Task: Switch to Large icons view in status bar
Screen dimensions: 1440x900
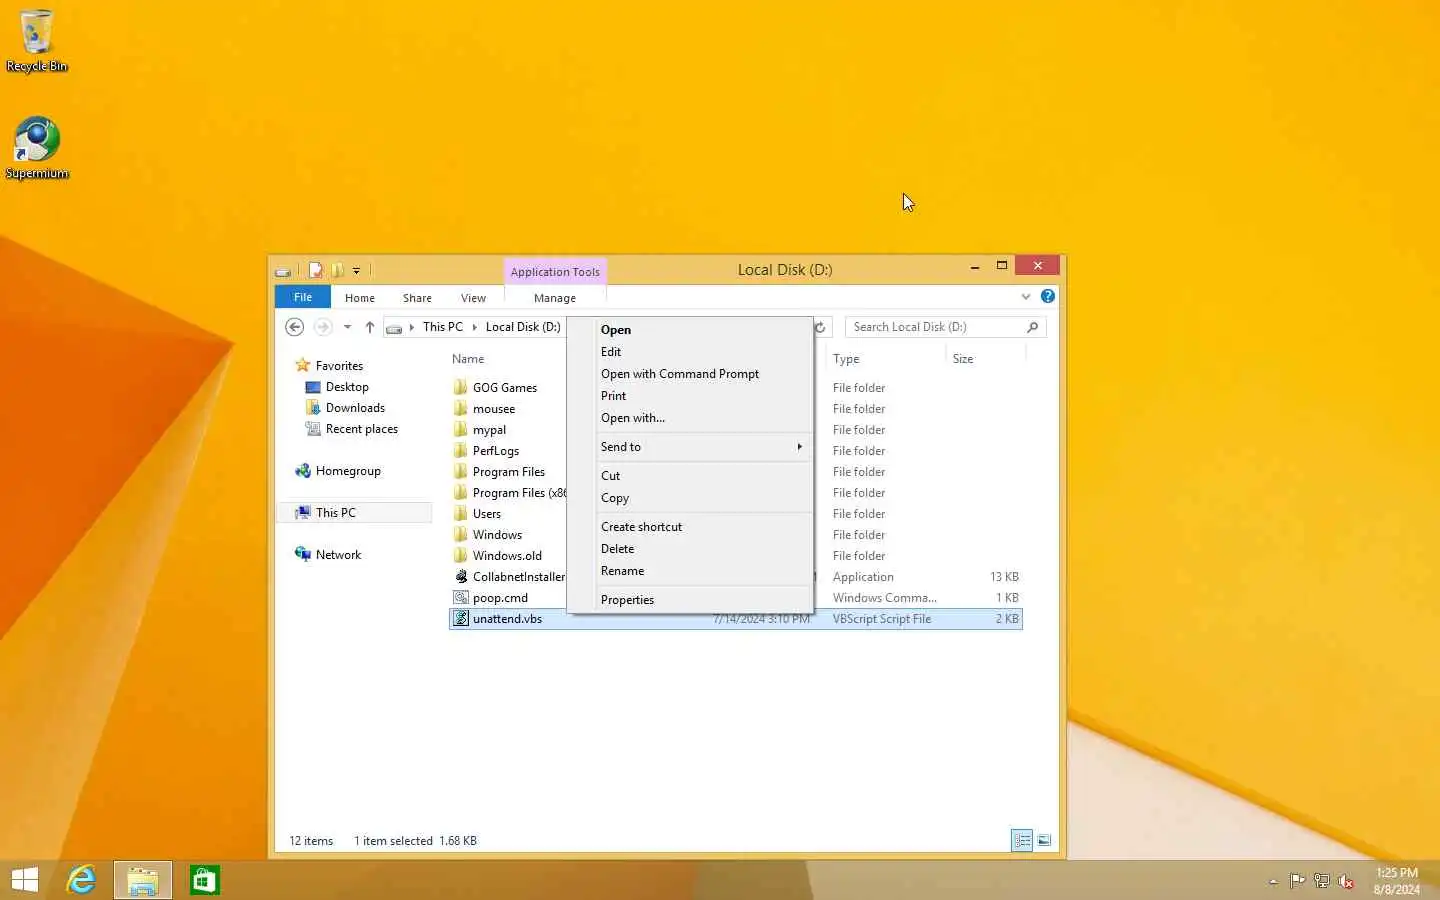Action: click(x=1044, y=840)
